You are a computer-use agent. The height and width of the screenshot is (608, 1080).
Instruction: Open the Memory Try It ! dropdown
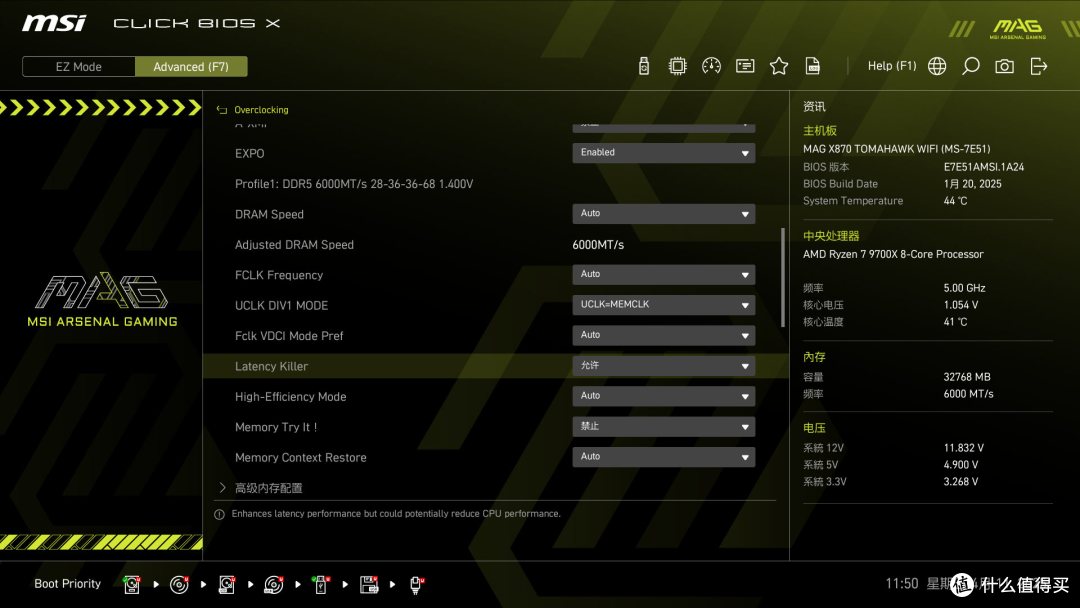coord(663,426)
